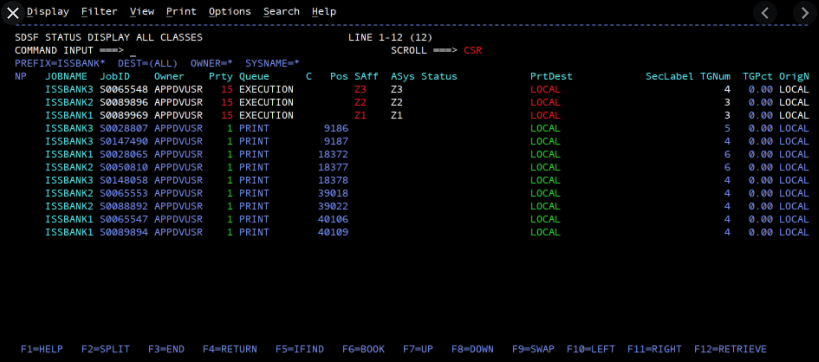
Task: Go to the next image with right chevron
Action: pos(804,13)
